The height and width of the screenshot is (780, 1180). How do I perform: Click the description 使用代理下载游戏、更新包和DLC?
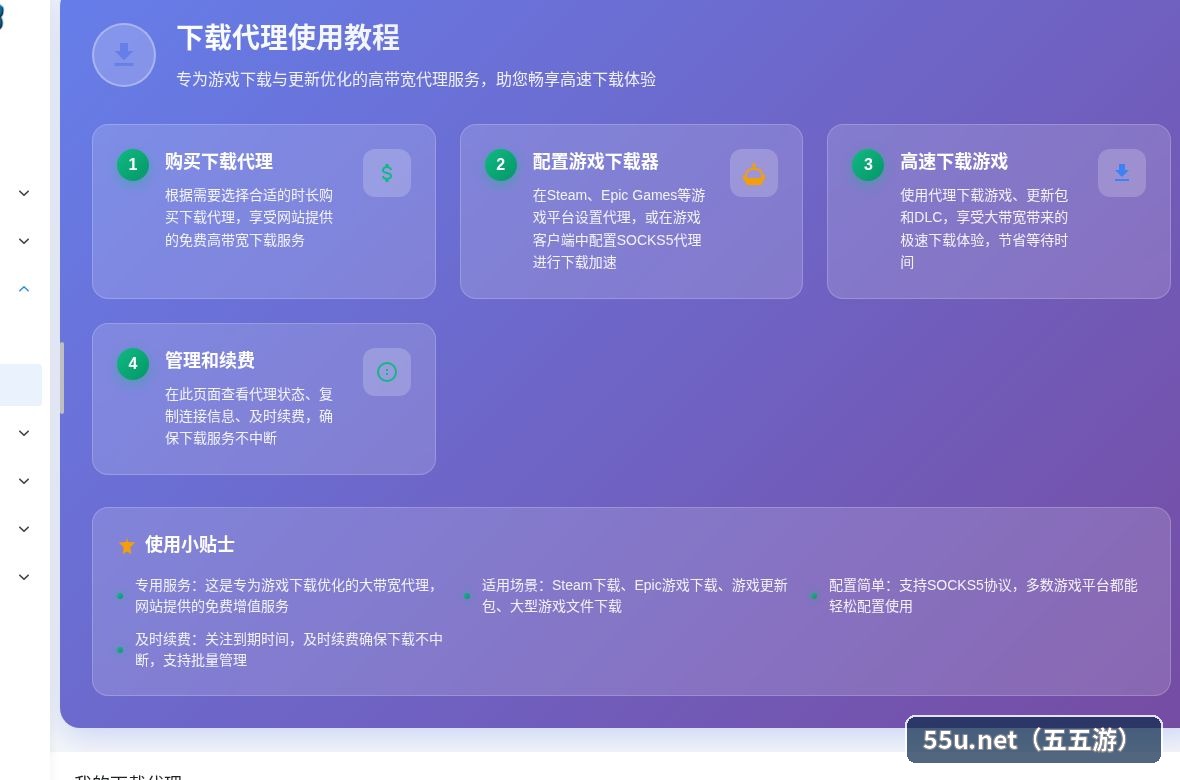coord(984,229)
